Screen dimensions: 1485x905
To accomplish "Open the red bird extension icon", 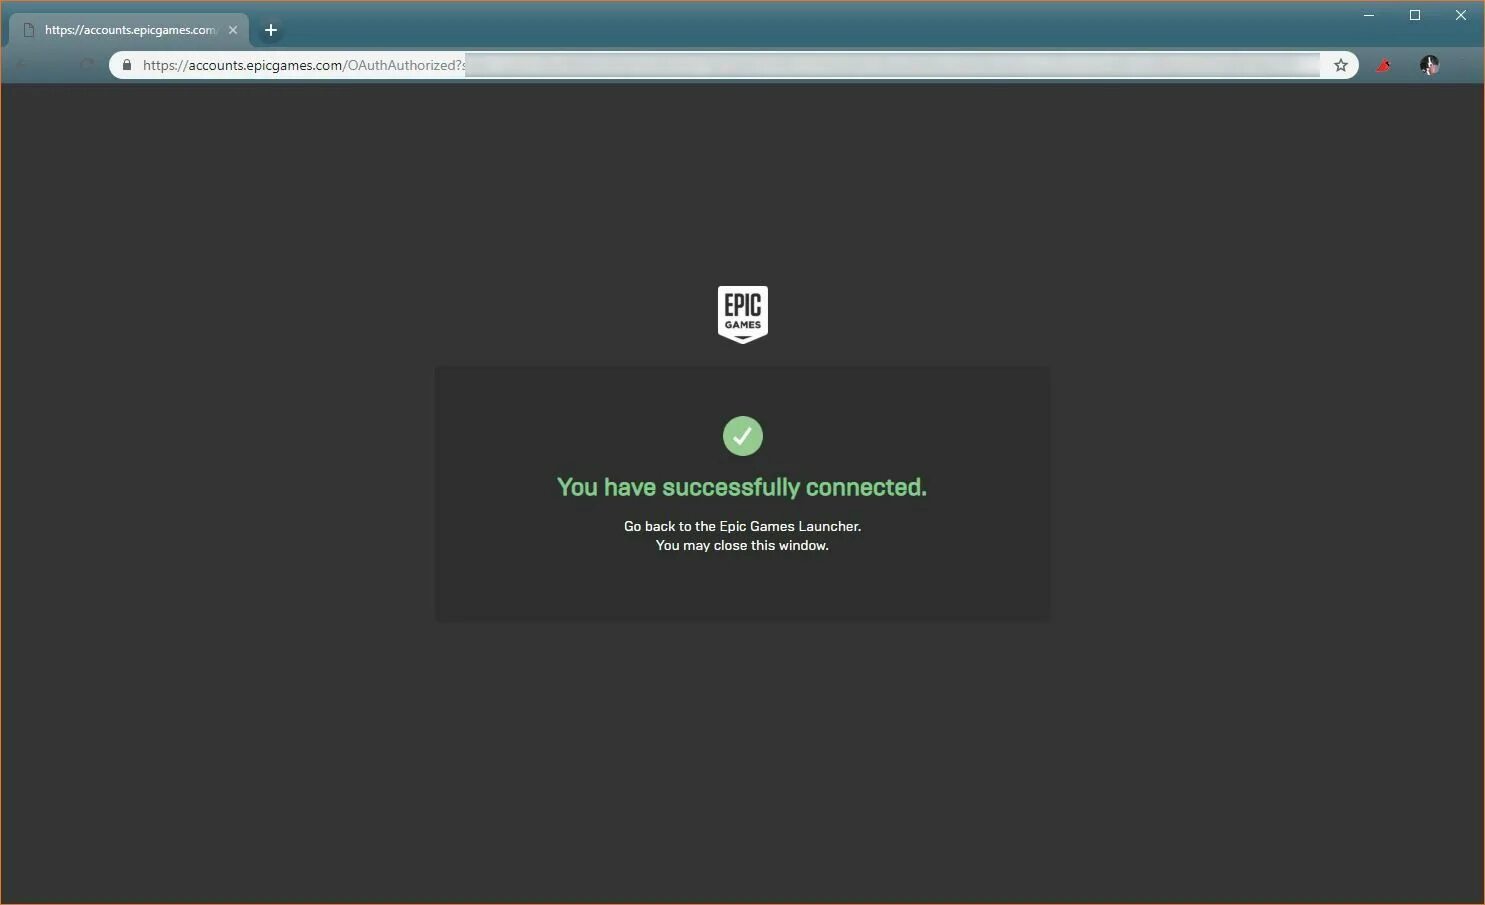I will click(x=1384, y=66).
